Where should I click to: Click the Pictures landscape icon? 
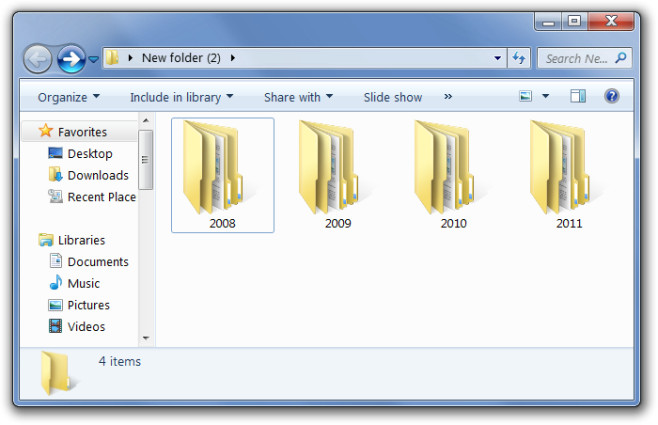[x=55, y=305]
